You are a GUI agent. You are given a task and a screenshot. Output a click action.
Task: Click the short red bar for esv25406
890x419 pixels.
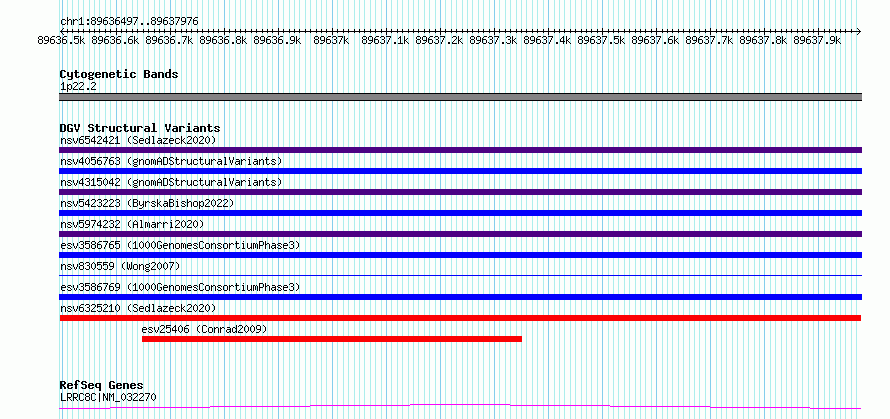[331, 339]
